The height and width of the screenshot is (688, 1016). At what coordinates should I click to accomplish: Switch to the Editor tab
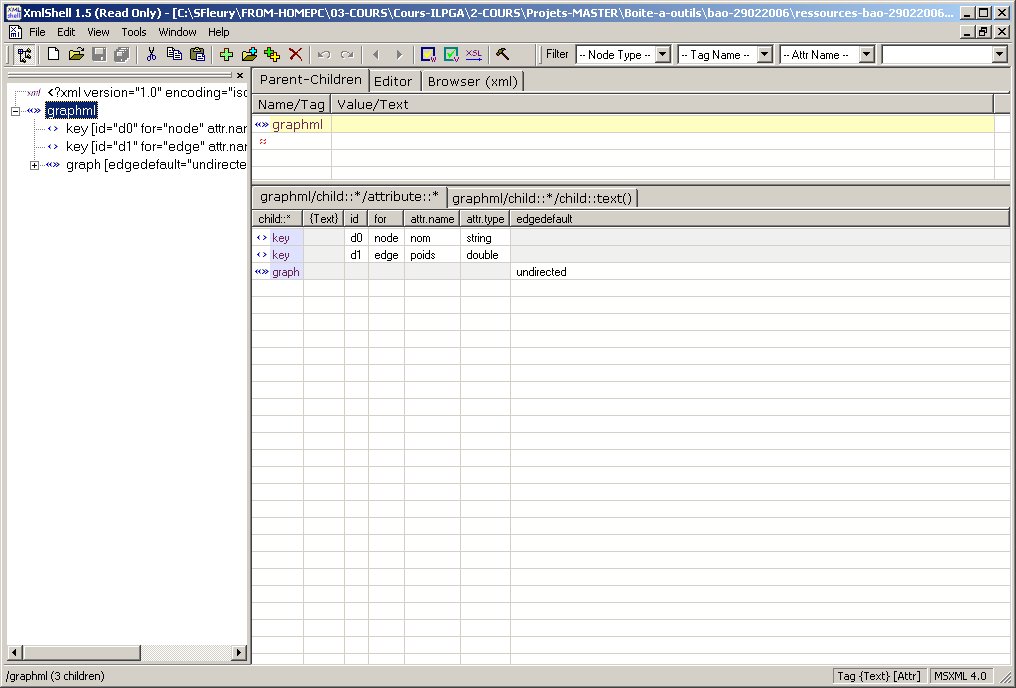point(393,81)
